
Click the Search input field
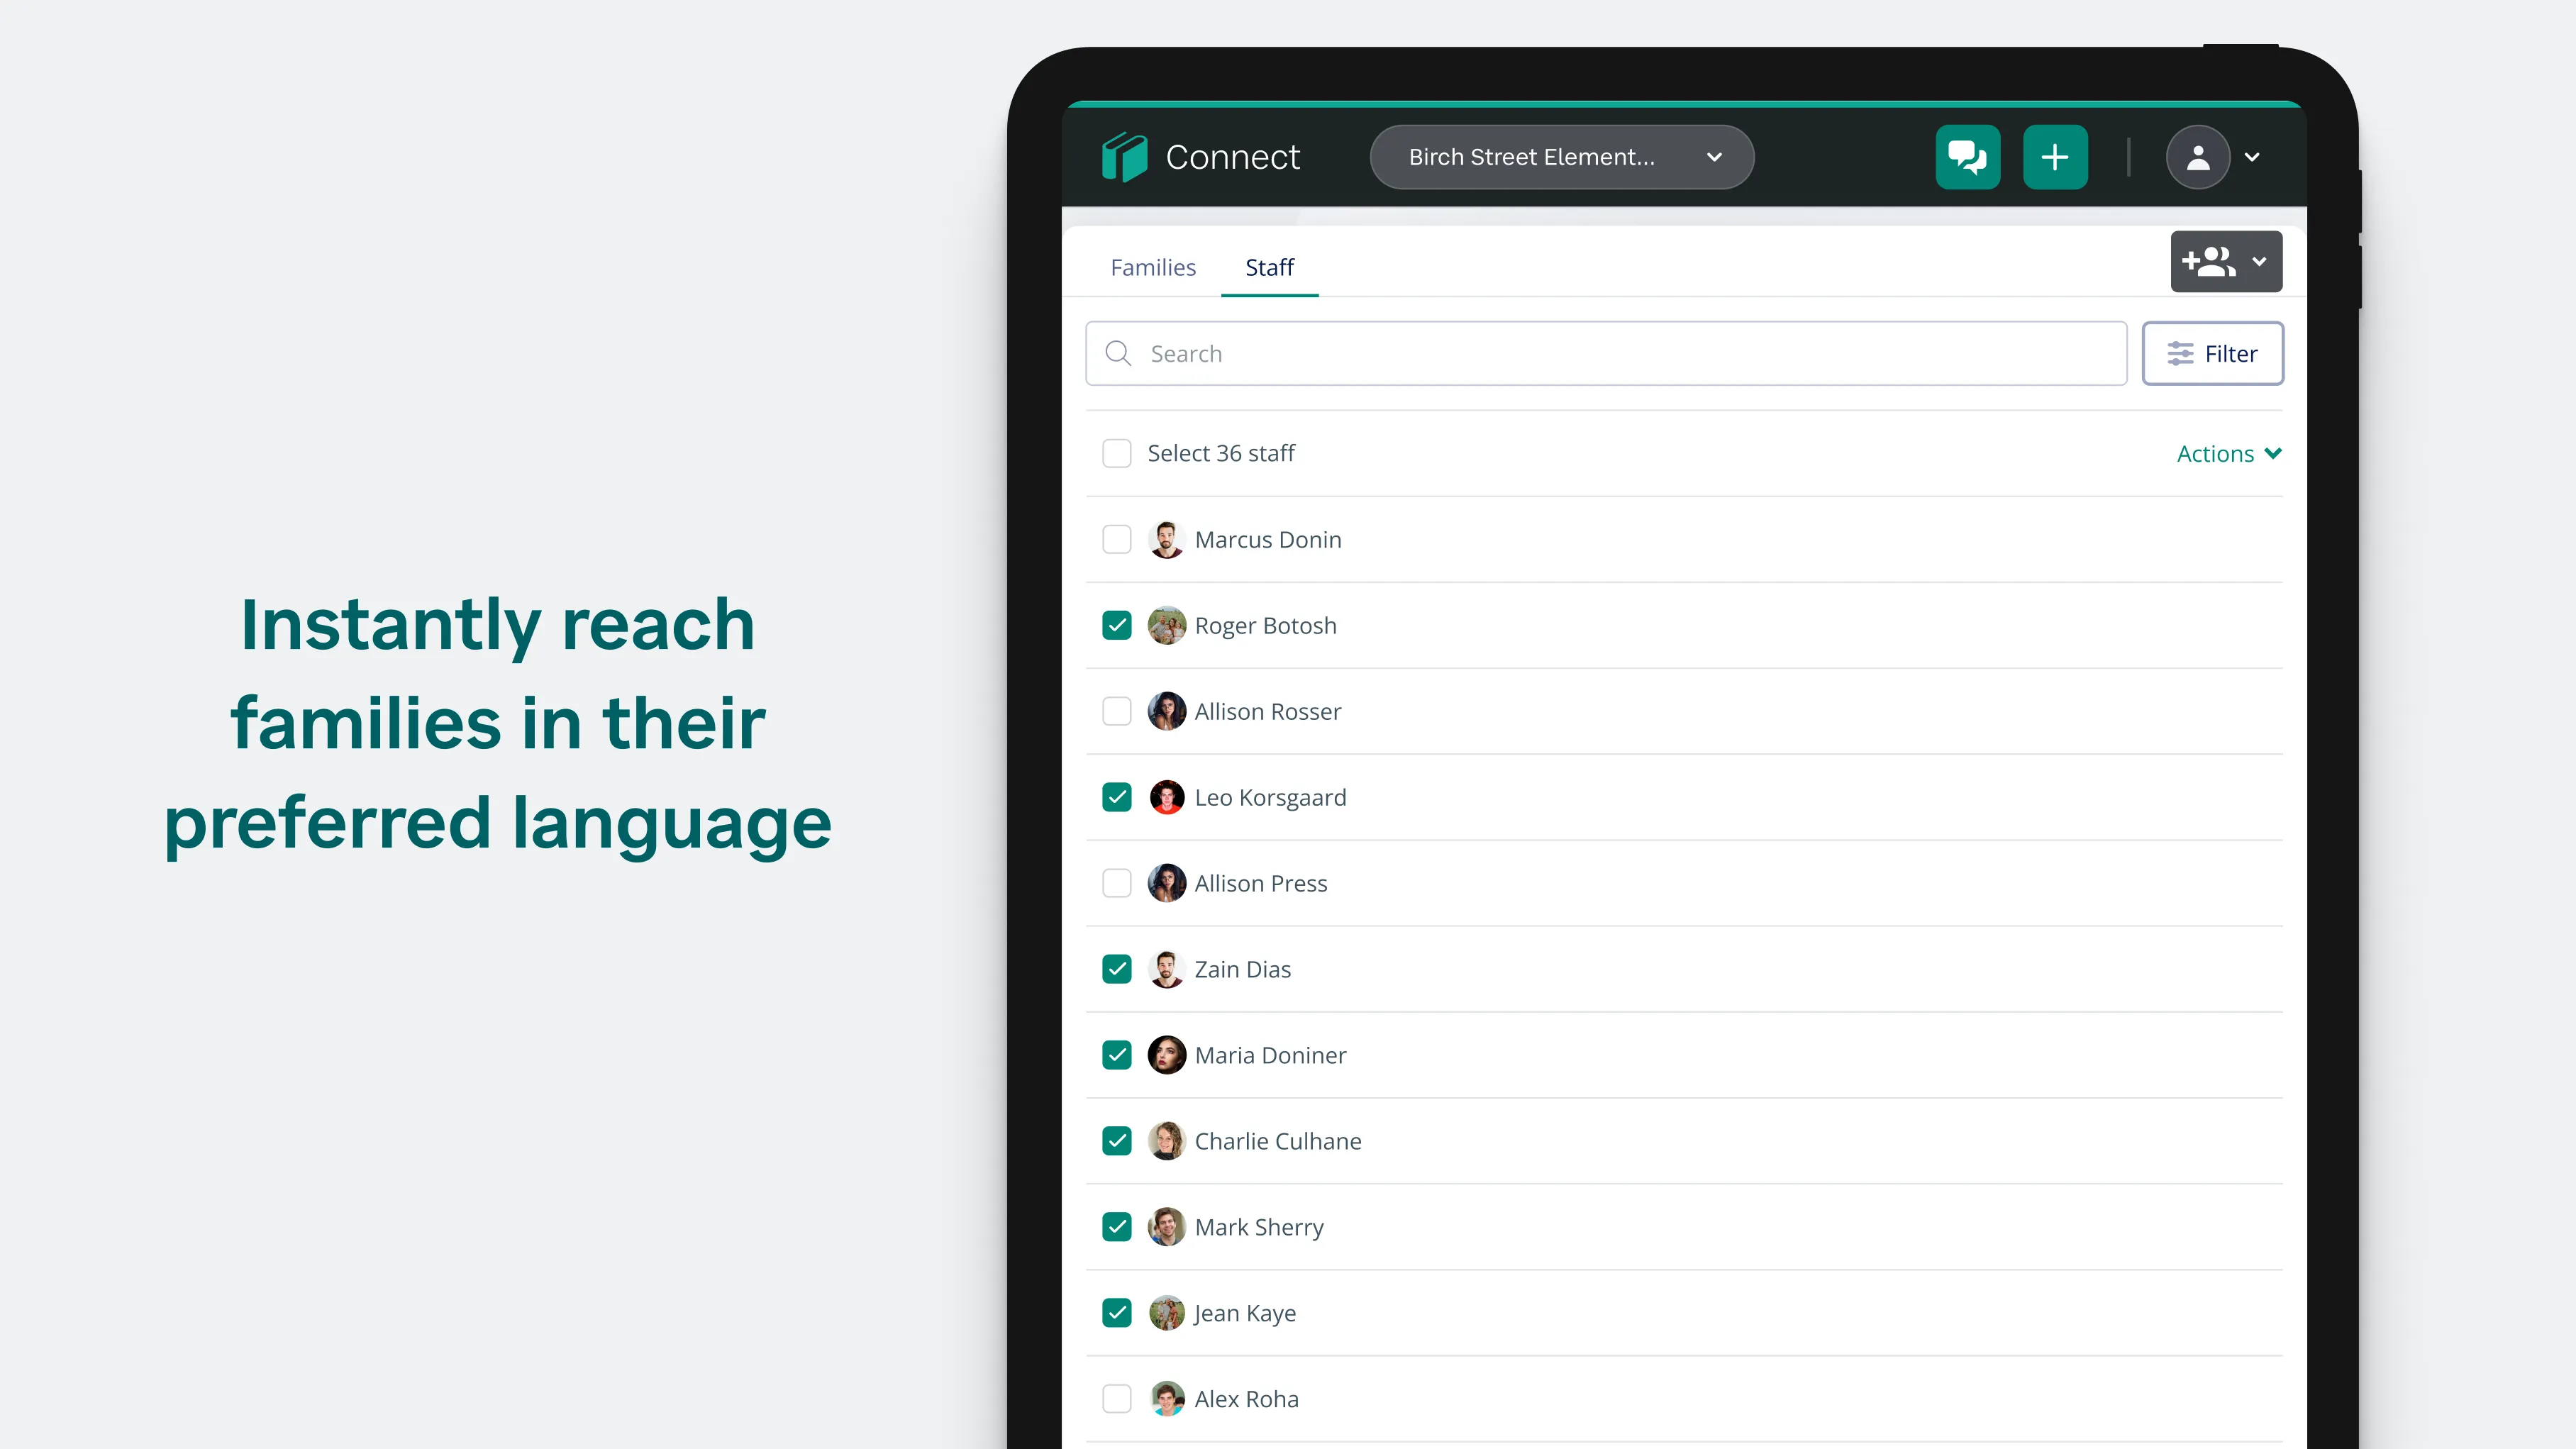click(1605, 352)
